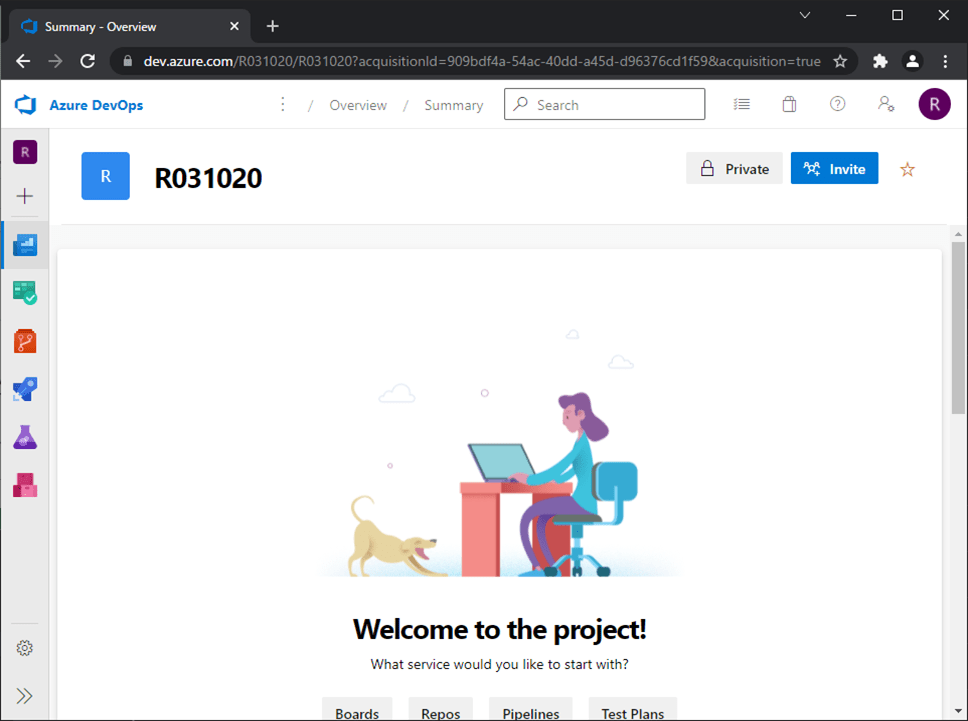Image resolution: width=968 pixels, height=721 pixels.
Task: Click the page vertical scrollbar thumb
Action: coord(958,327)
